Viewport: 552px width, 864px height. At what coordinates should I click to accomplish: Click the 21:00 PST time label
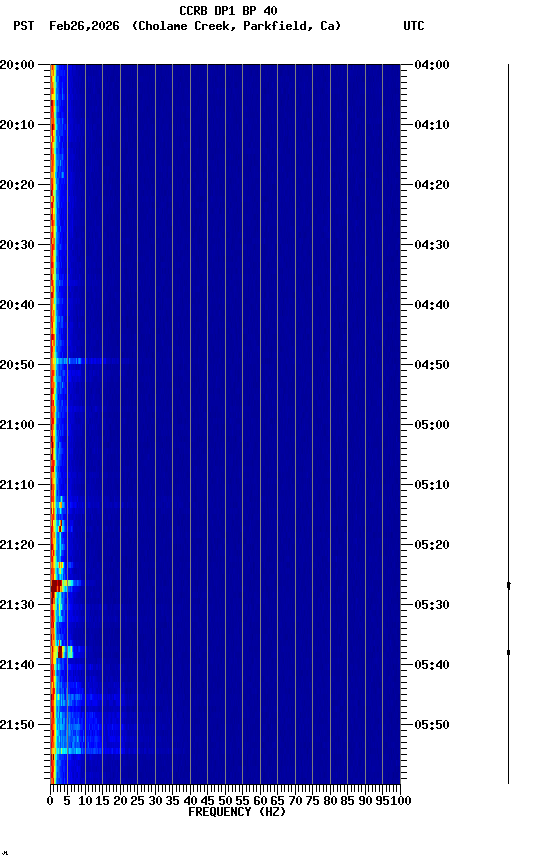17,425
